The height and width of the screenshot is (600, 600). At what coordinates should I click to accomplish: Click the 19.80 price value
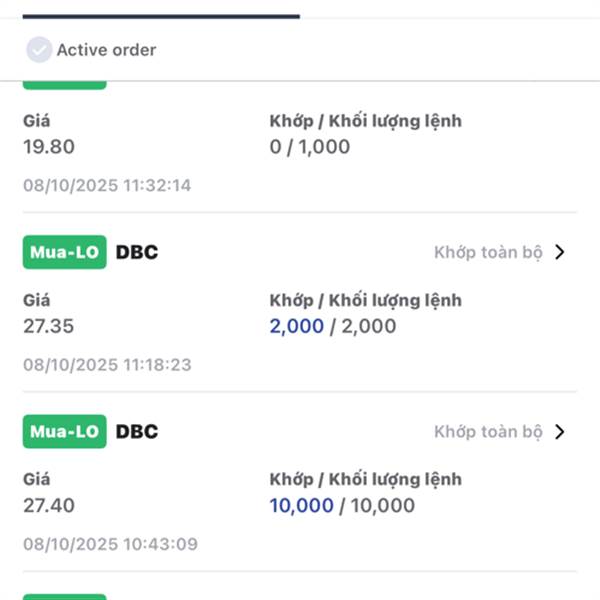tap(49, 147)
